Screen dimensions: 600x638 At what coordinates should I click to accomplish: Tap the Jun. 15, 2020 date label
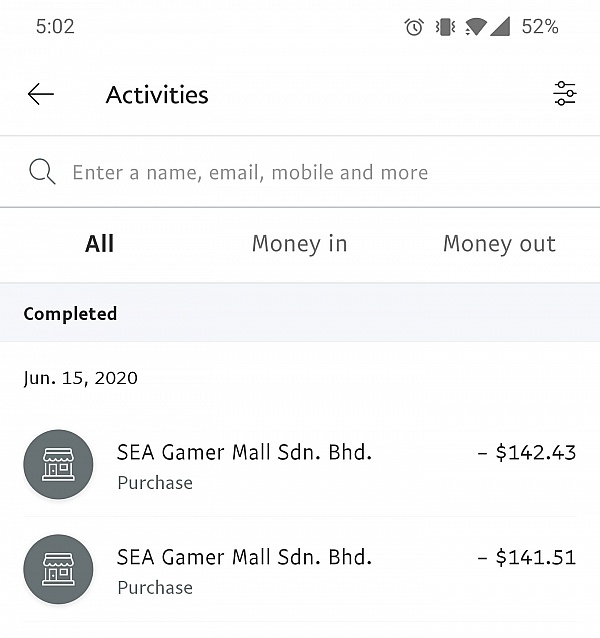tap(80, 378)
